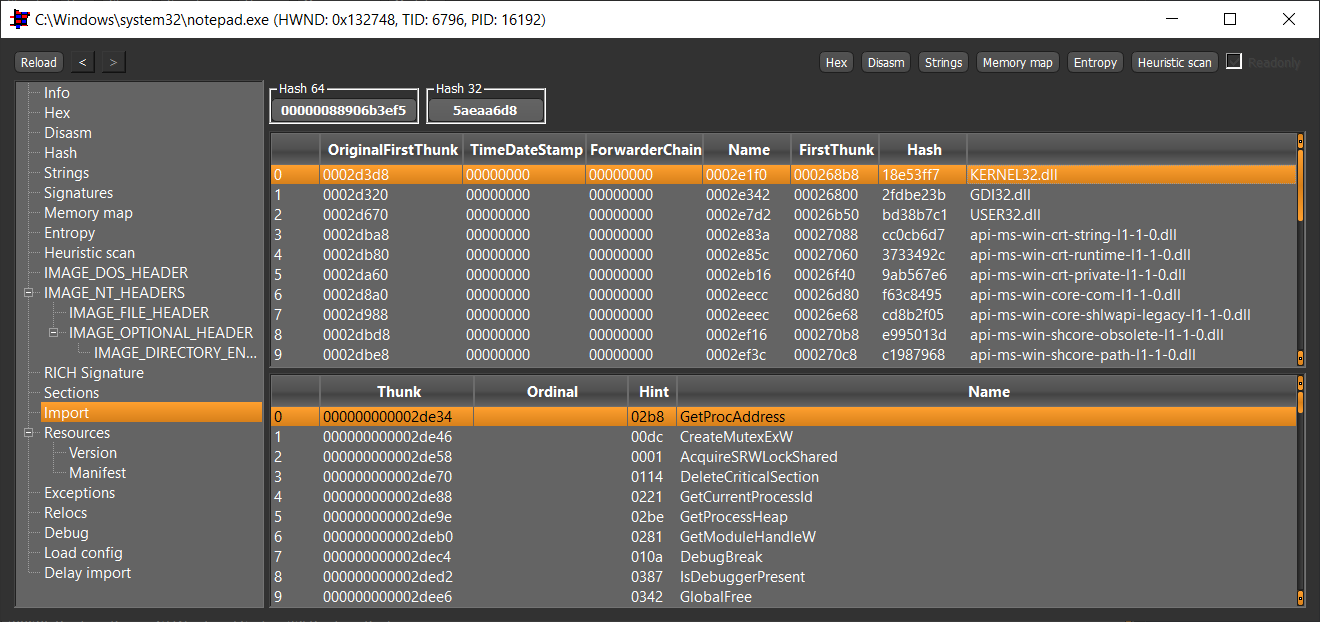Click the Hash 32 value field
Image resolution: width=1320 pixels, height=622 pixels.
pyautogui.click(x=485, y=110)
